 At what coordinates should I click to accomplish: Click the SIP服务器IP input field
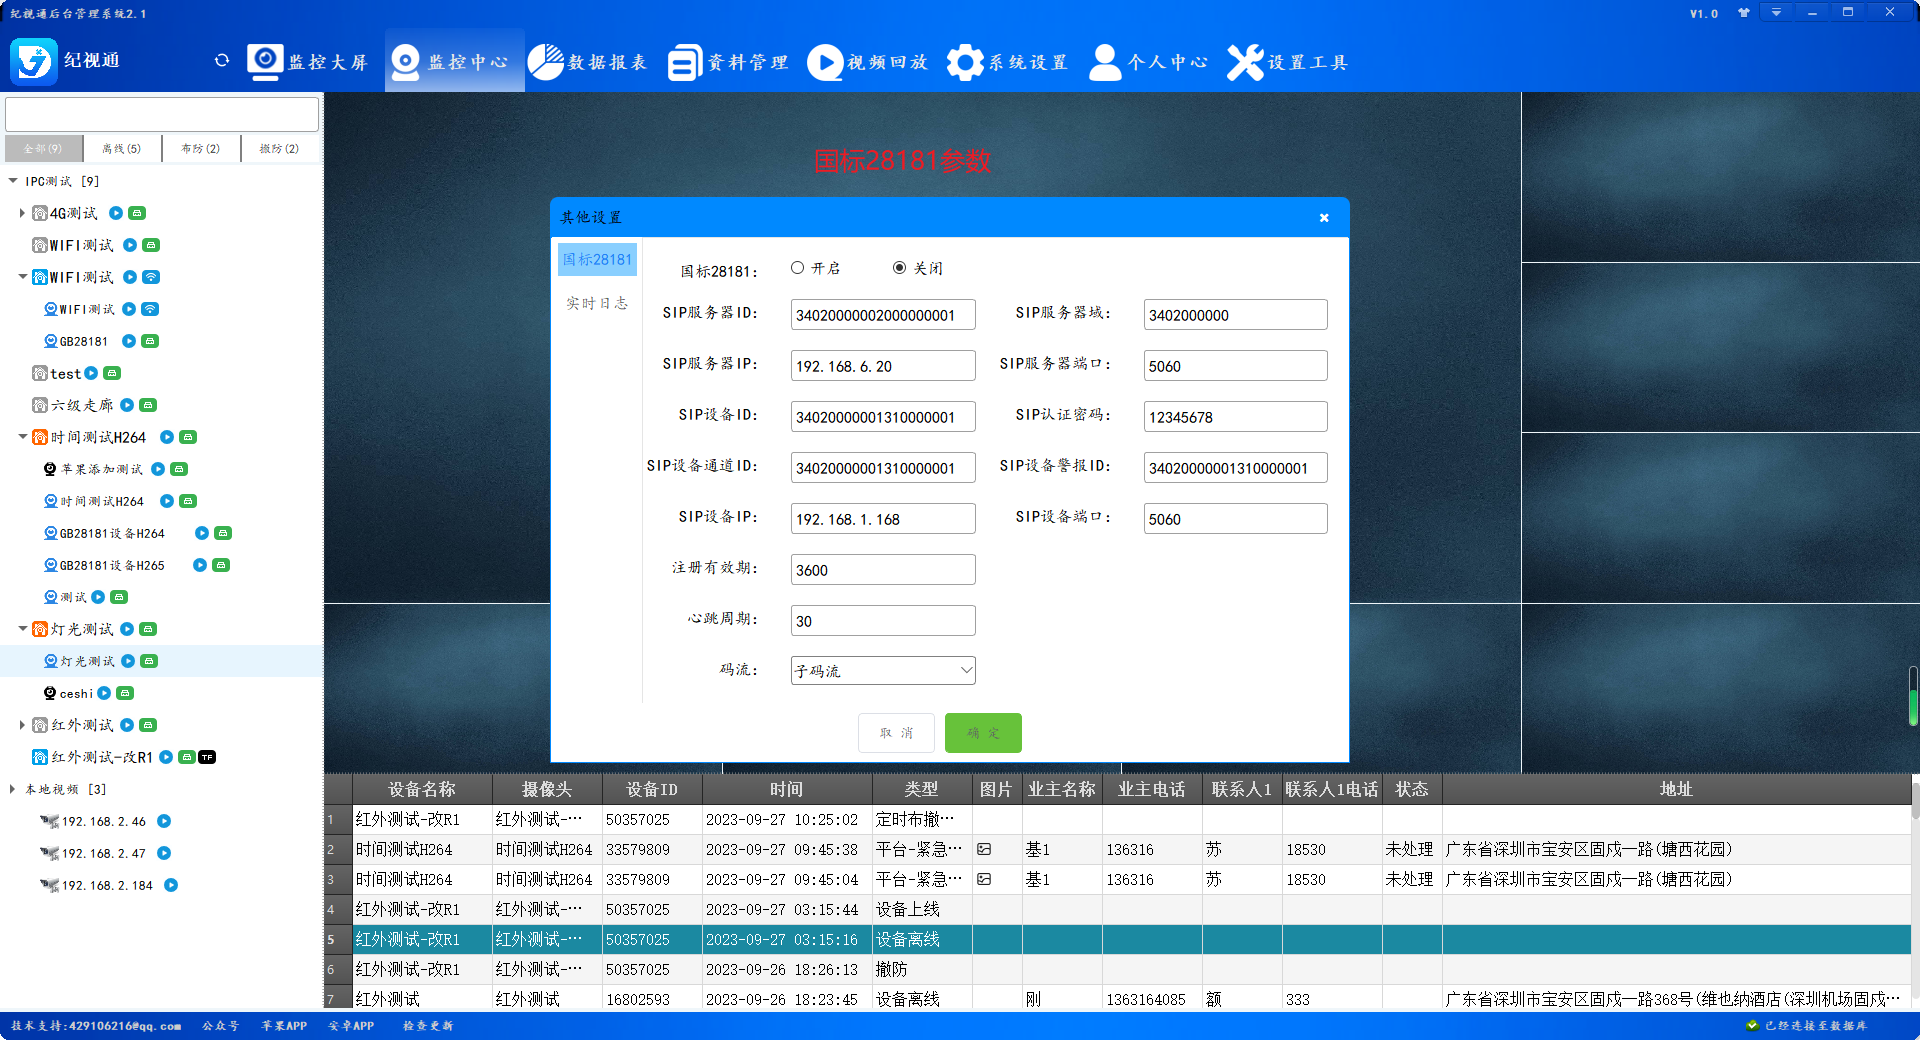click(883, 365)
